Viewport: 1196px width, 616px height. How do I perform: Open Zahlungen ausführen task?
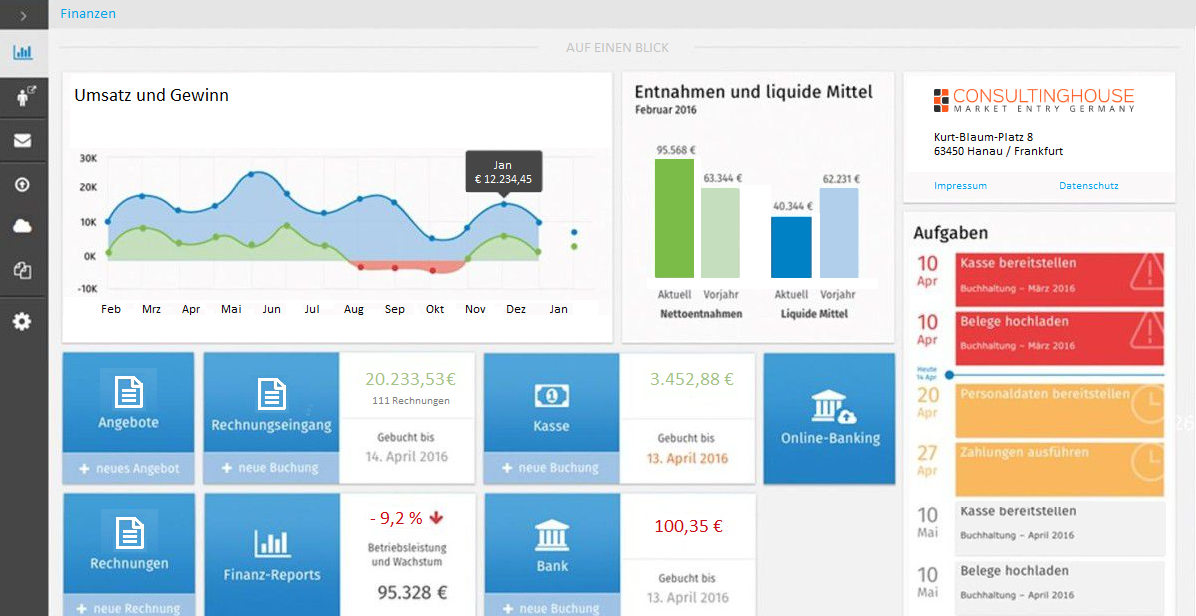pyautogui.click(x=1059, y=470)
